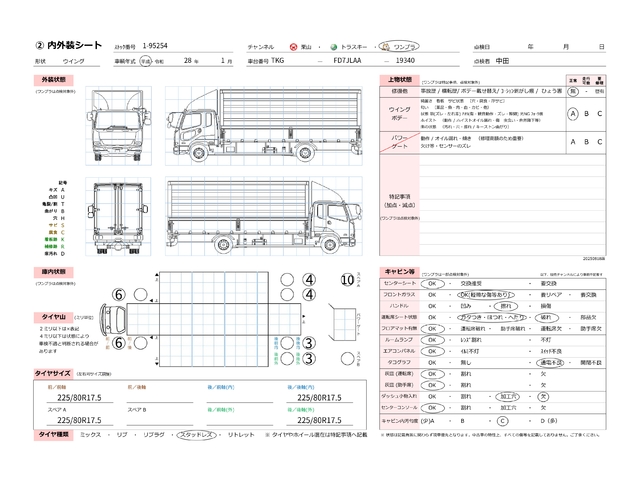Click the spare tire circle marked 10
Viewport: 640px width, 480px height.
point(347,280)
